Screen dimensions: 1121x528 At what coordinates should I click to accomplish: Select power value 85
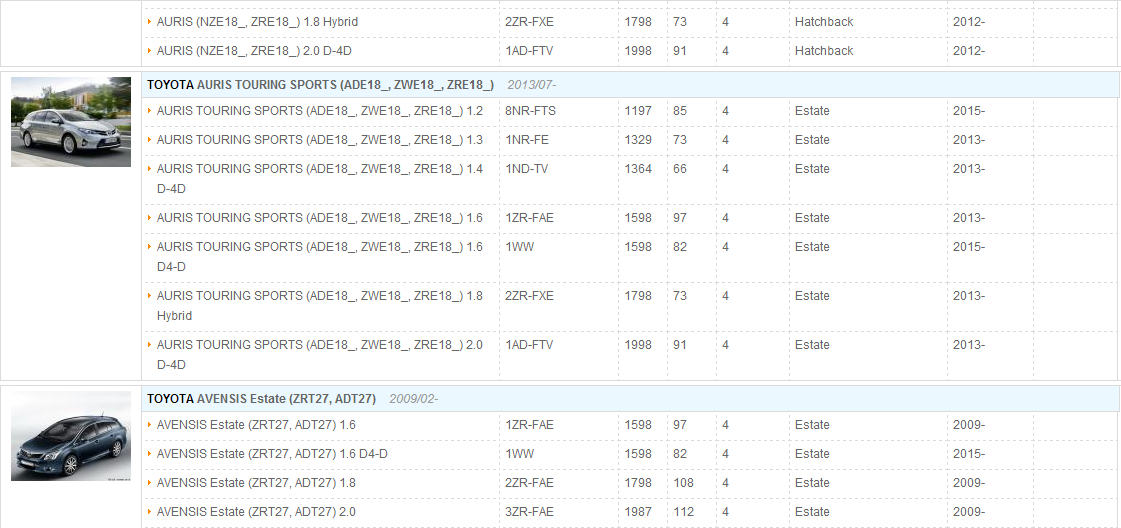(680, 111)
